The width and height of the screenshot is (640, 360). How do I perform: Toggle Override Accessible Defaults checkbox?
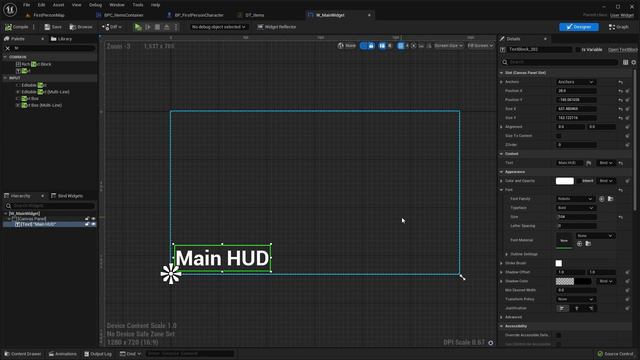click(558, 335)
